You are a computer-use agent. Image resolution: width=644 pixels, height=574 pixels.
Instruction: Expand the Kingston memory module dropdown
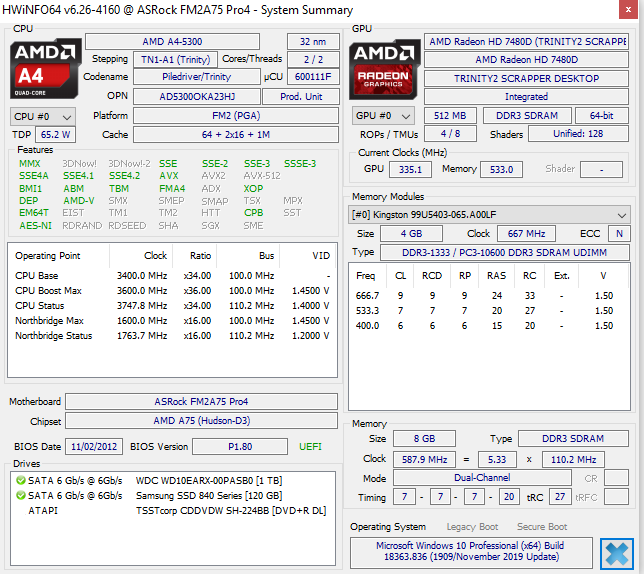[x=489, y=215]
